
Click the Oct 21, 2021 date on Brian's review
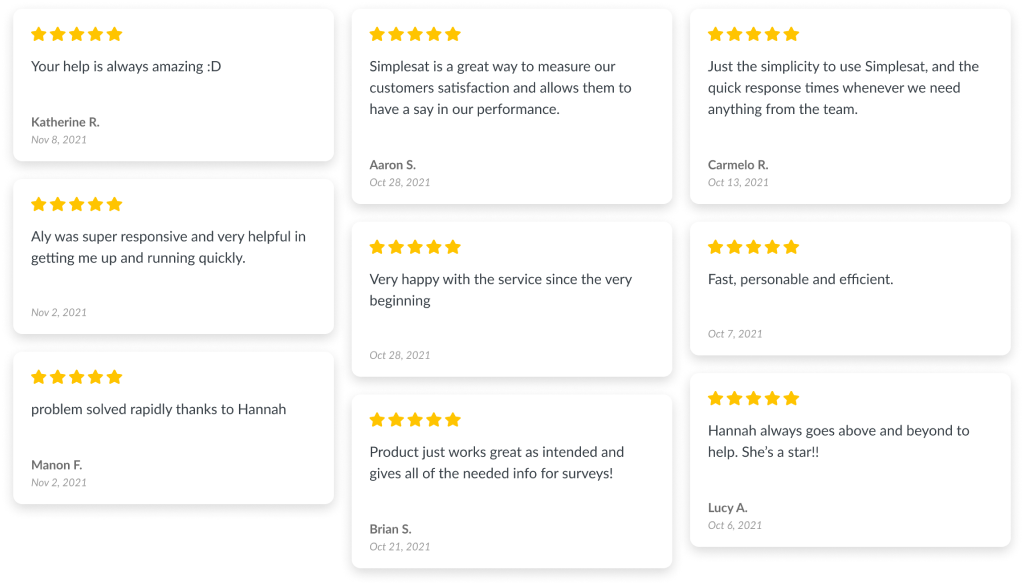pos(400,547)
